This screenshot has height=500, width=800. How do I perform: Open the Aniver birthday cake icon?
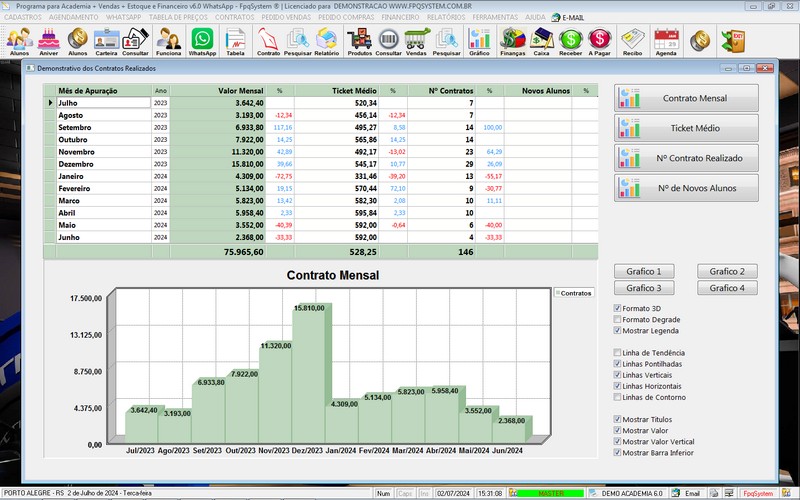pos(48,41)
